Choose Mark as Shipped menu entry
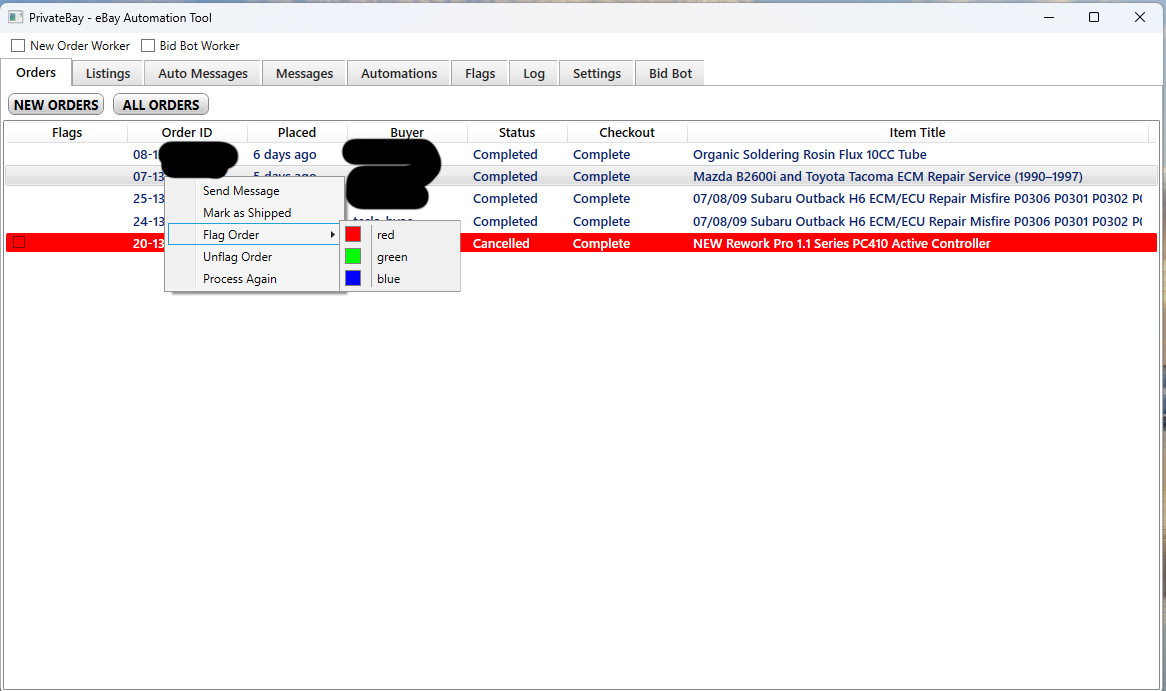Screen dimensions: 1166x691 pyautogui.click(x=247, y=213)
